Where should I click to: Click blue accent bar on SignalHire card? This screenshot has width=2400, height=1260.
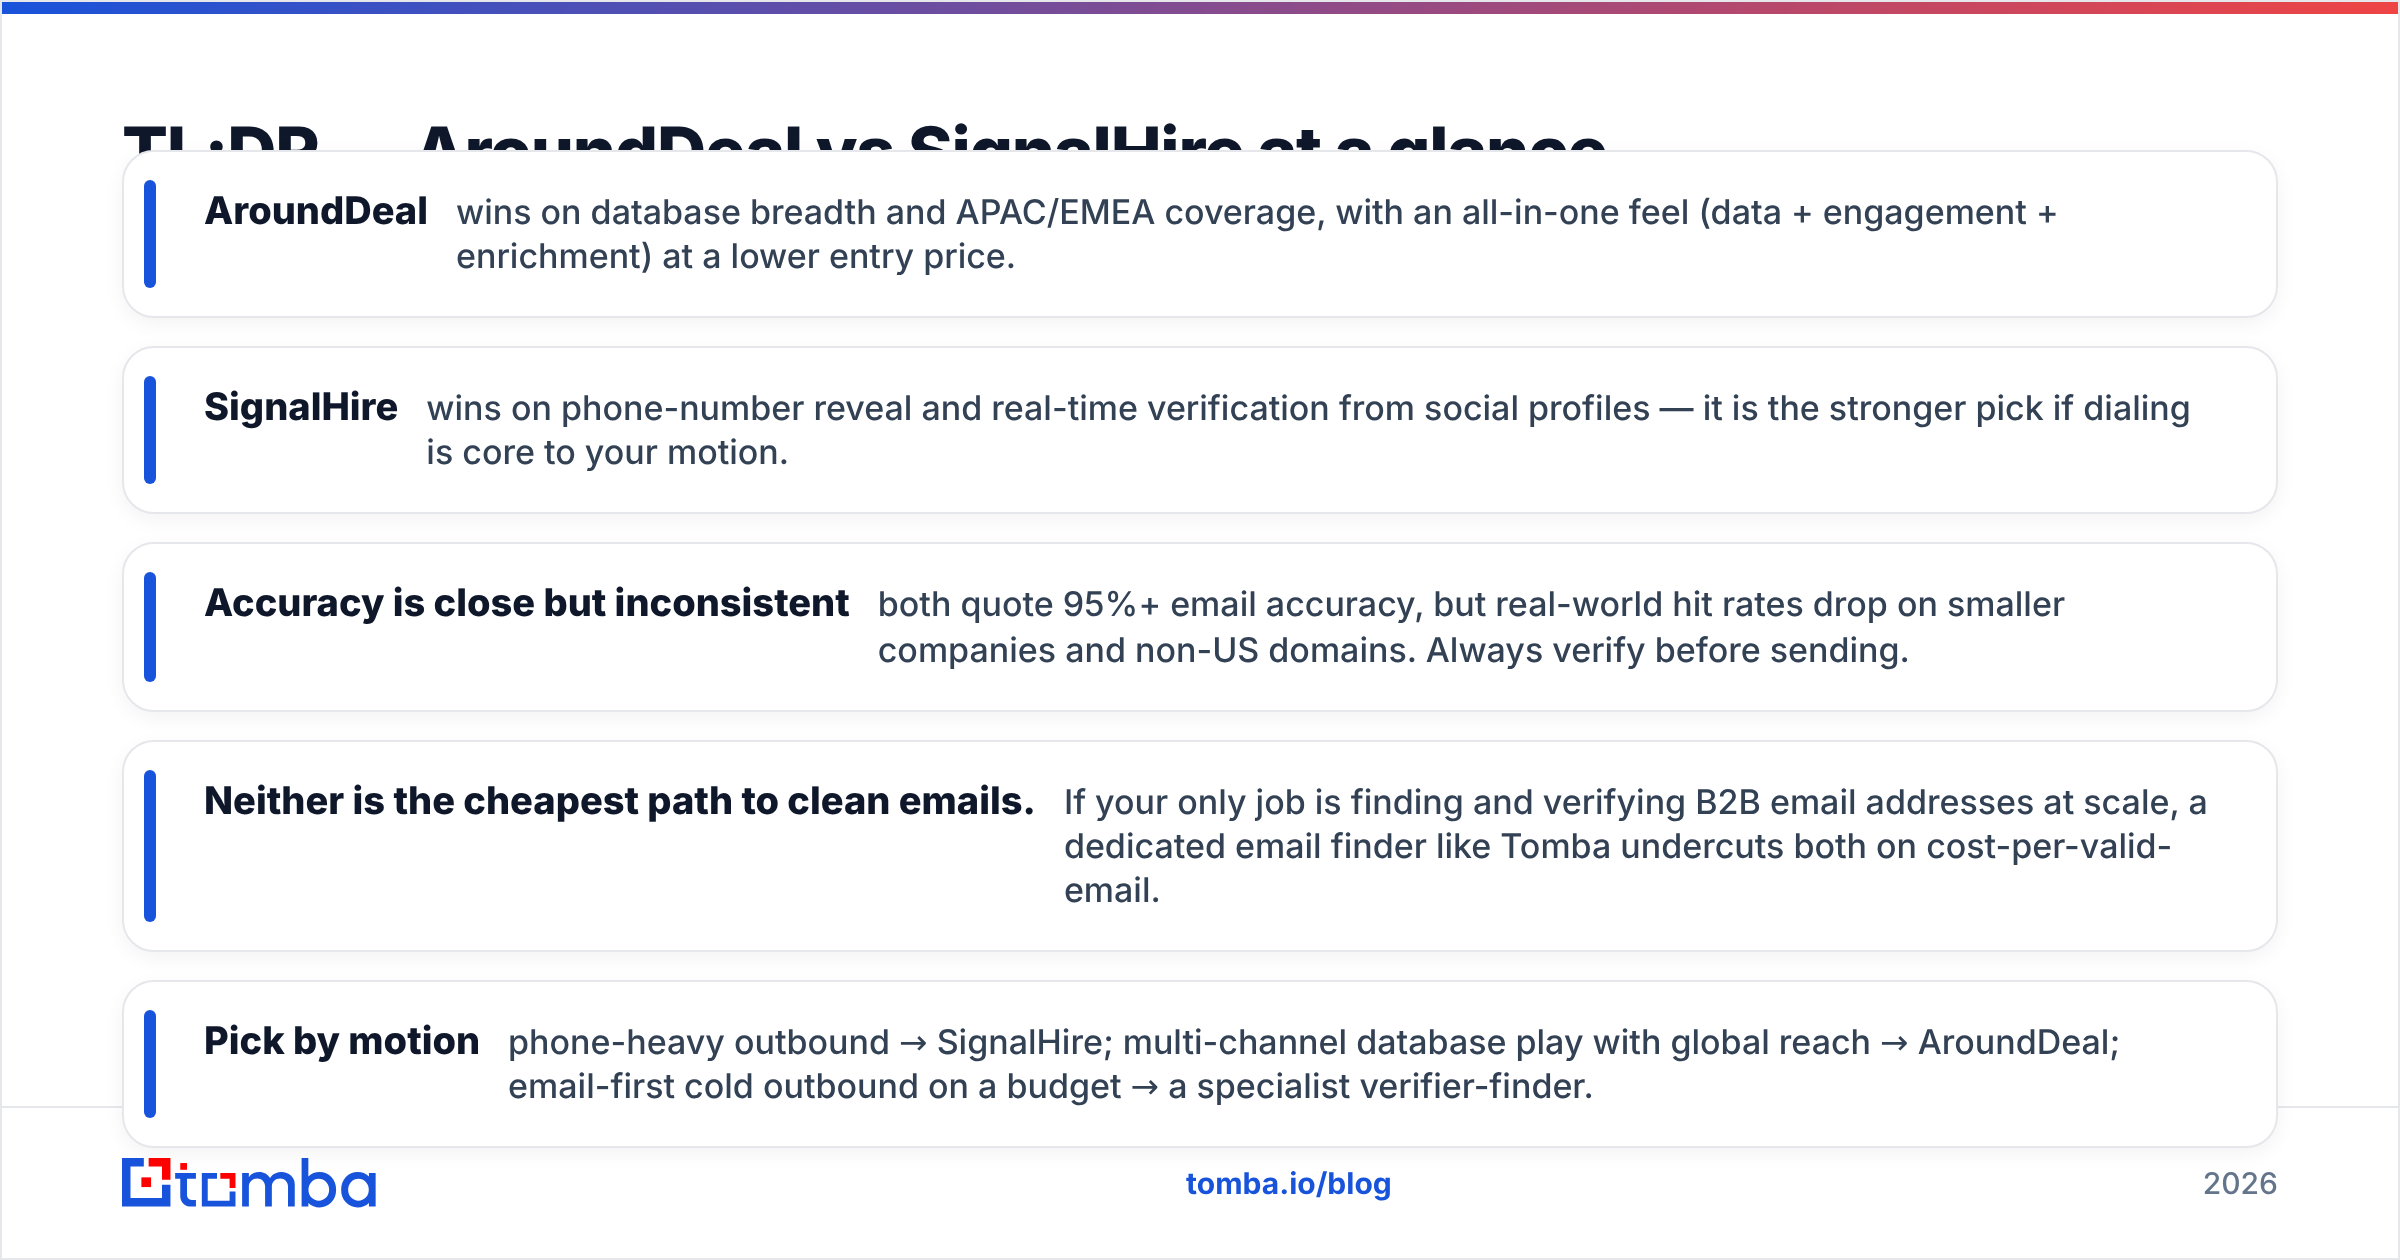[x=150, y=430]
